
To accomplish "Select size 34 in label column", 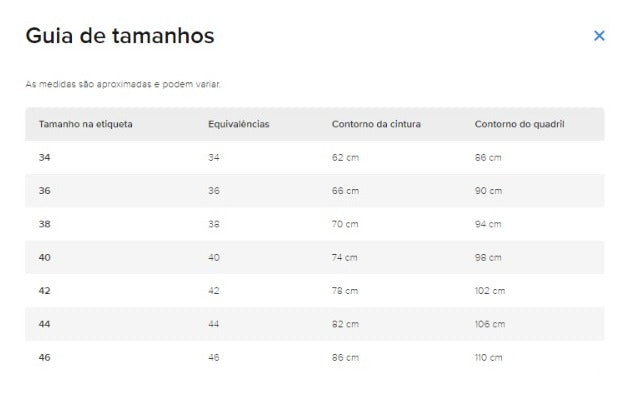I will (45, 157).
